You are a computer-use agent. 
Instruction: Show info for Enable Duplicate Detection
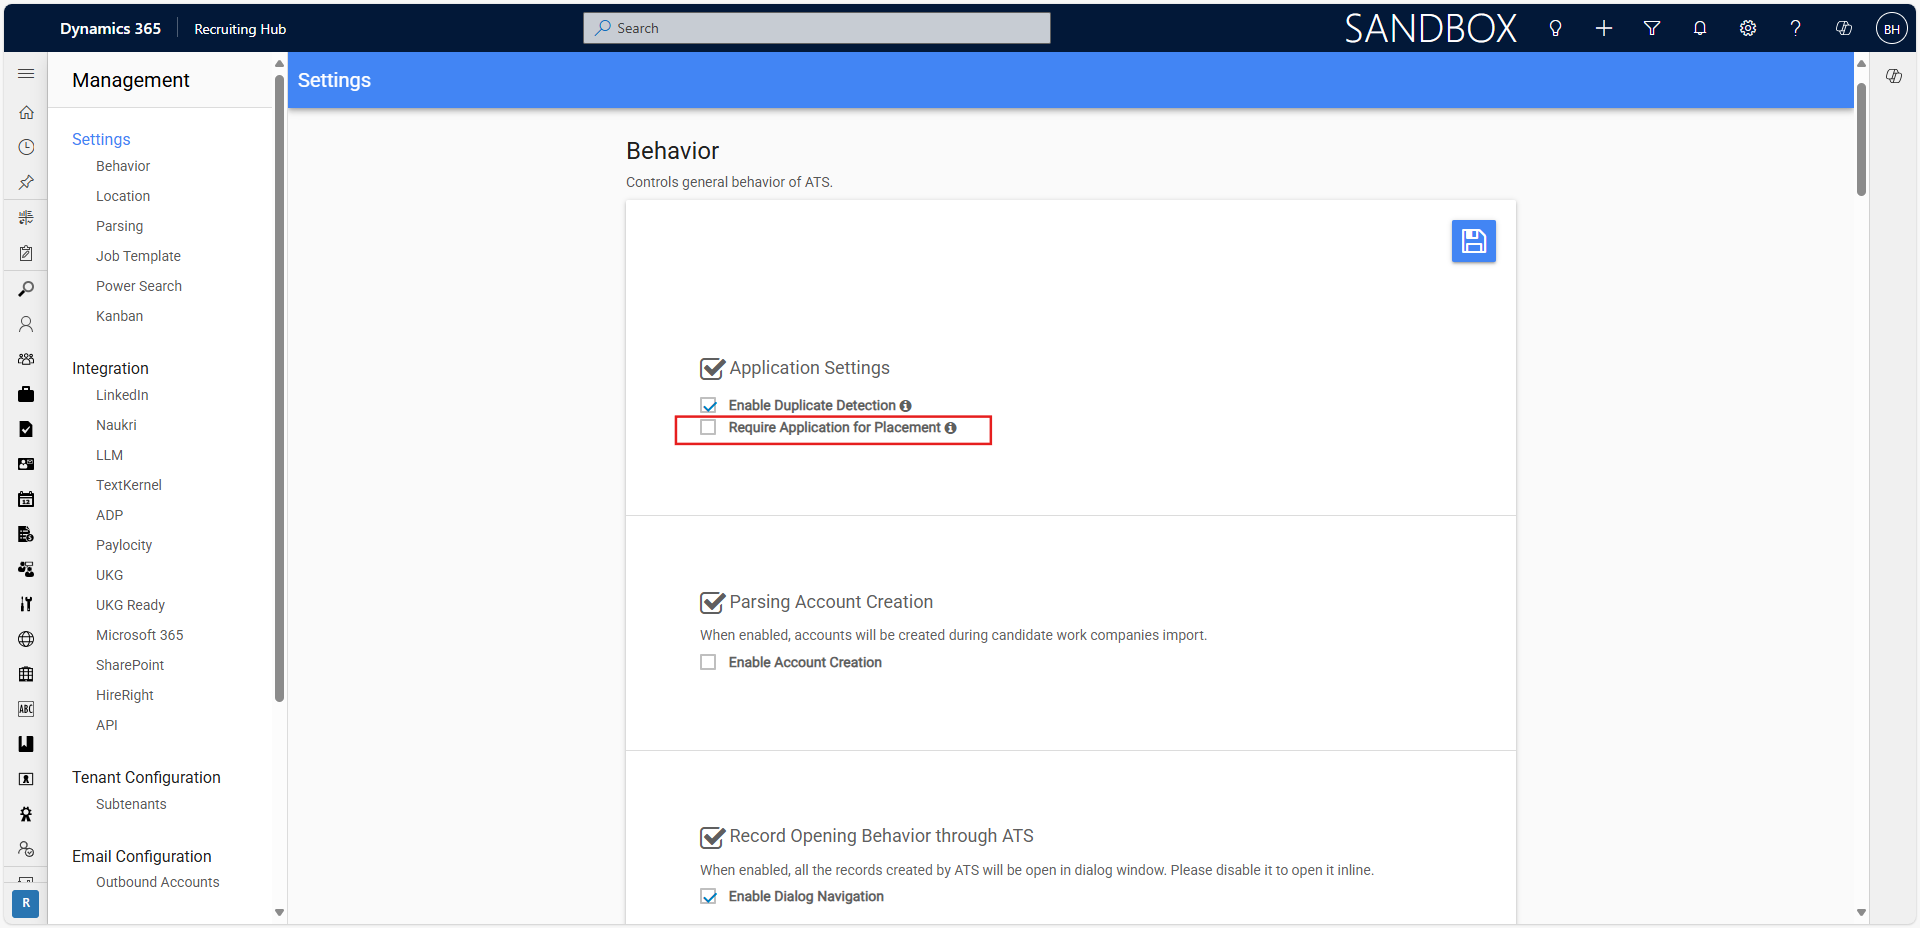(x=905, y=406)
